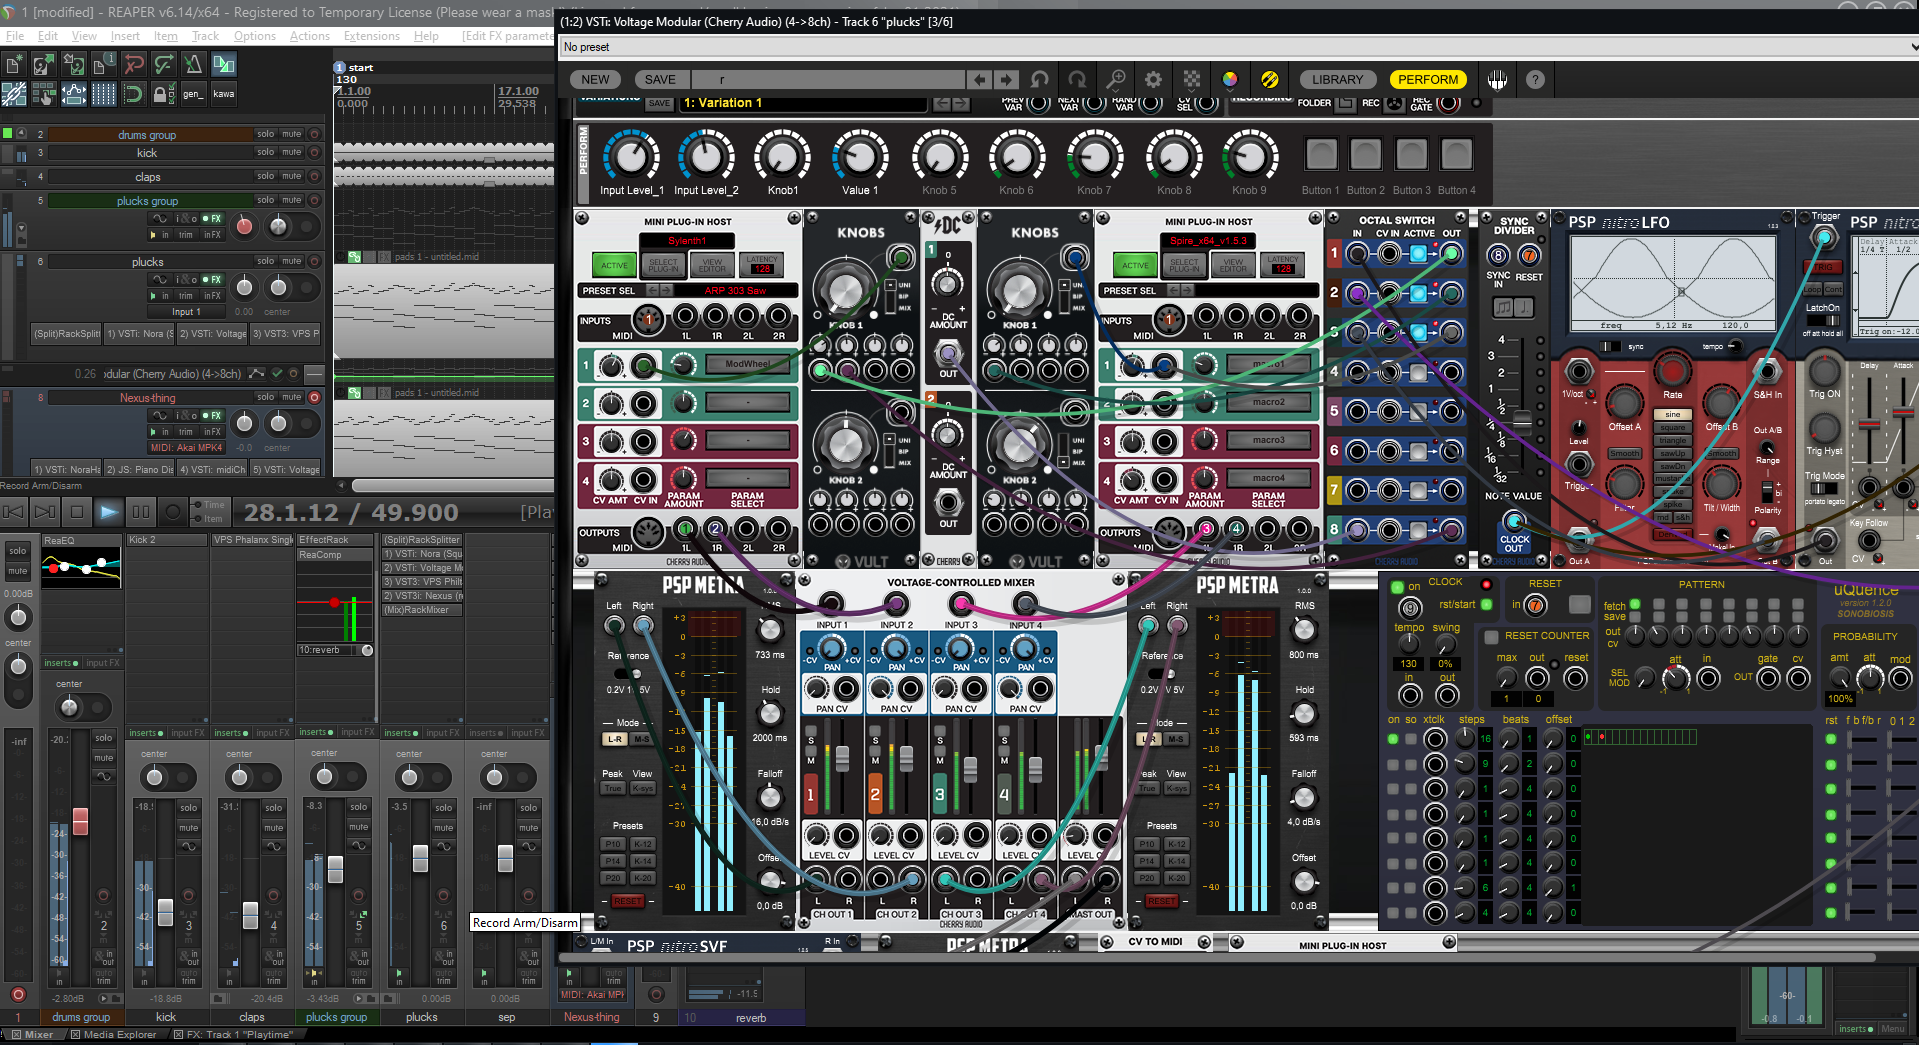
Task: Toggle the grid lines icon in REAPER
Action: 104,95
